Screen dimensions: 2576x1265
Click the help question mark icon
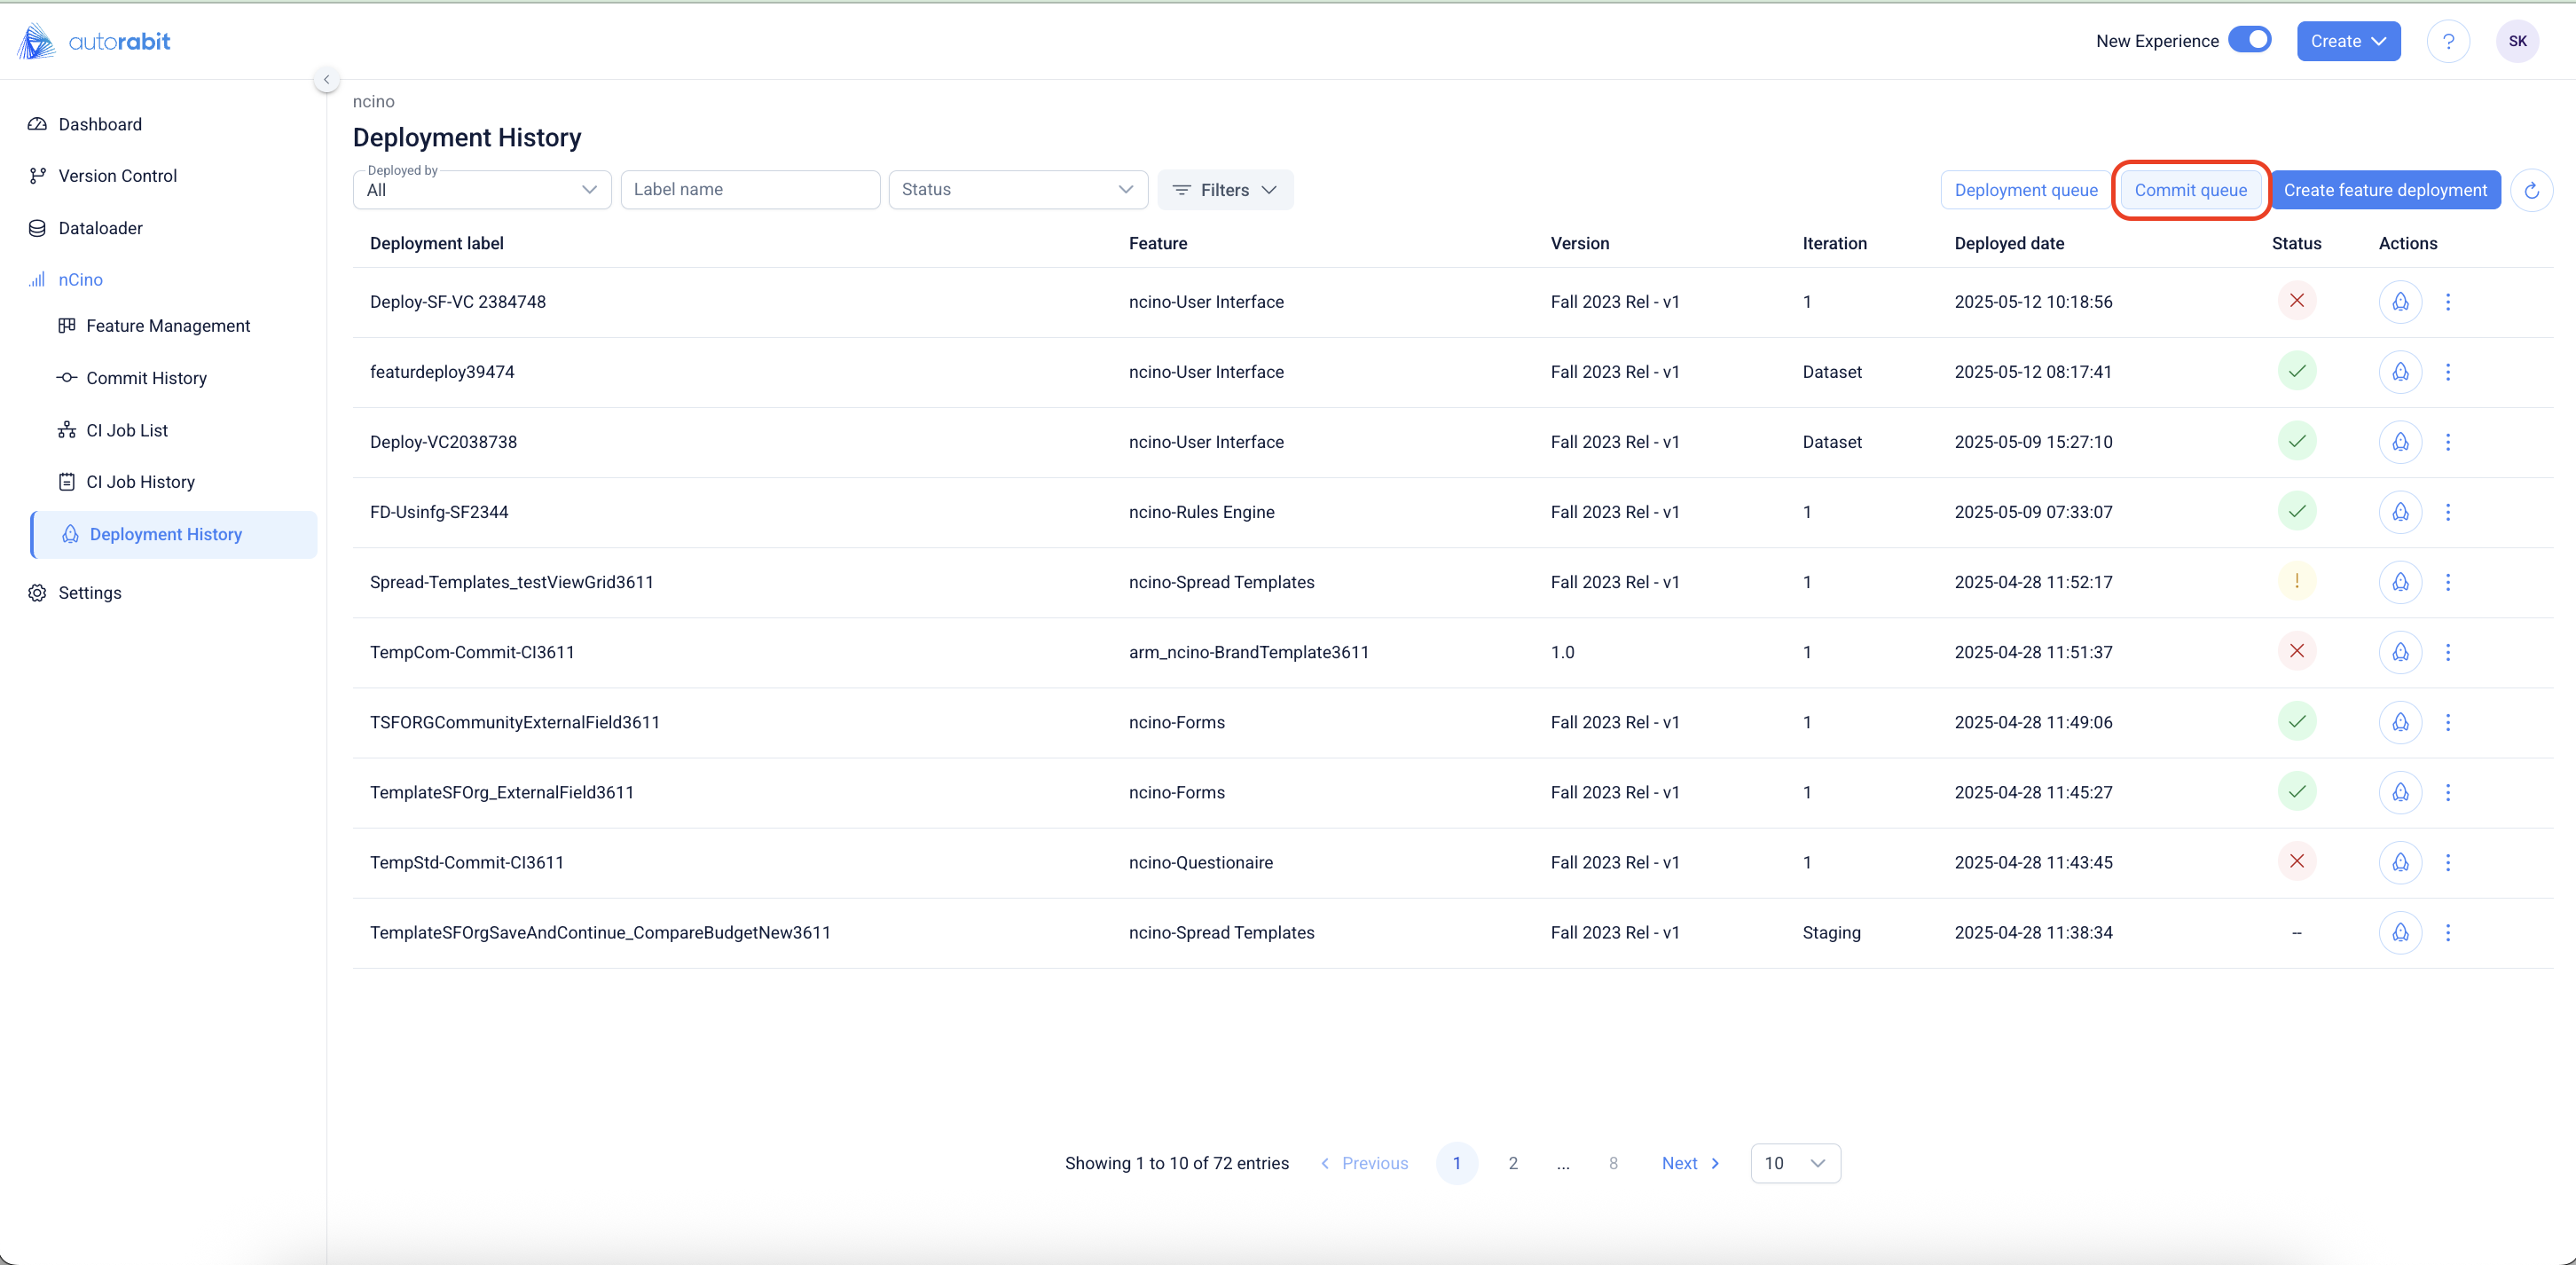(x=2448, y=41)
